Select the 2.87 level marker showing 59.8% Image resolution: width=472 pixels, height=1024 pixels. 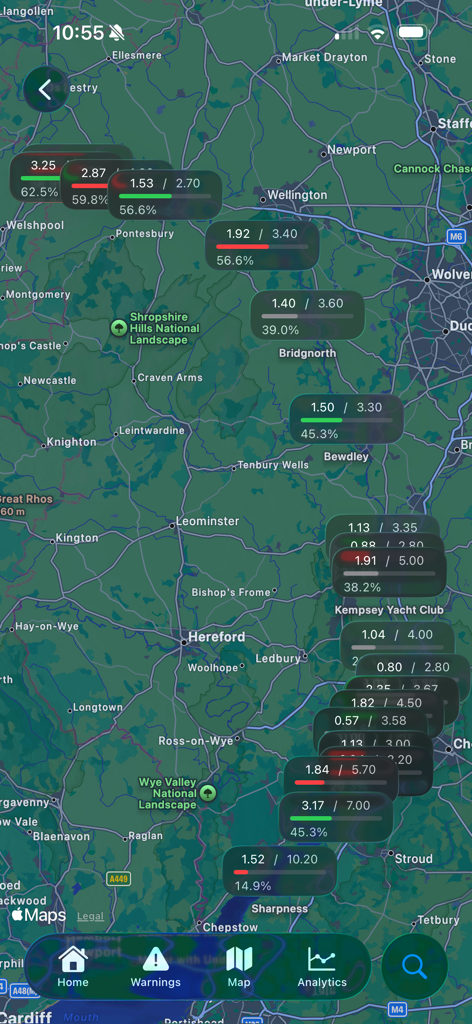pyautogui.click(x=87, y=185)
